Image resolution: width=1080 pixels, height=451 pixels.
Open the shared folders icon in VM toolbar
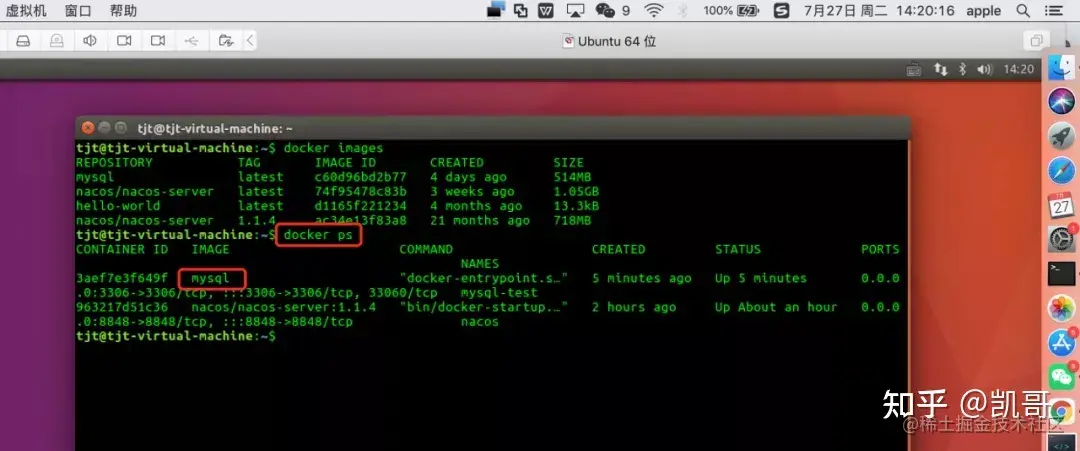coord(225,41)
